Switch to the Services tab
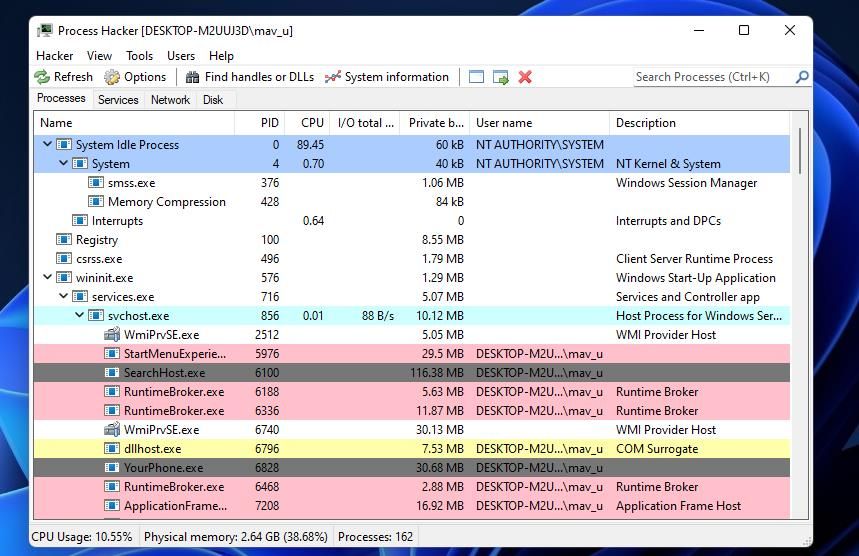 point(118,100)
